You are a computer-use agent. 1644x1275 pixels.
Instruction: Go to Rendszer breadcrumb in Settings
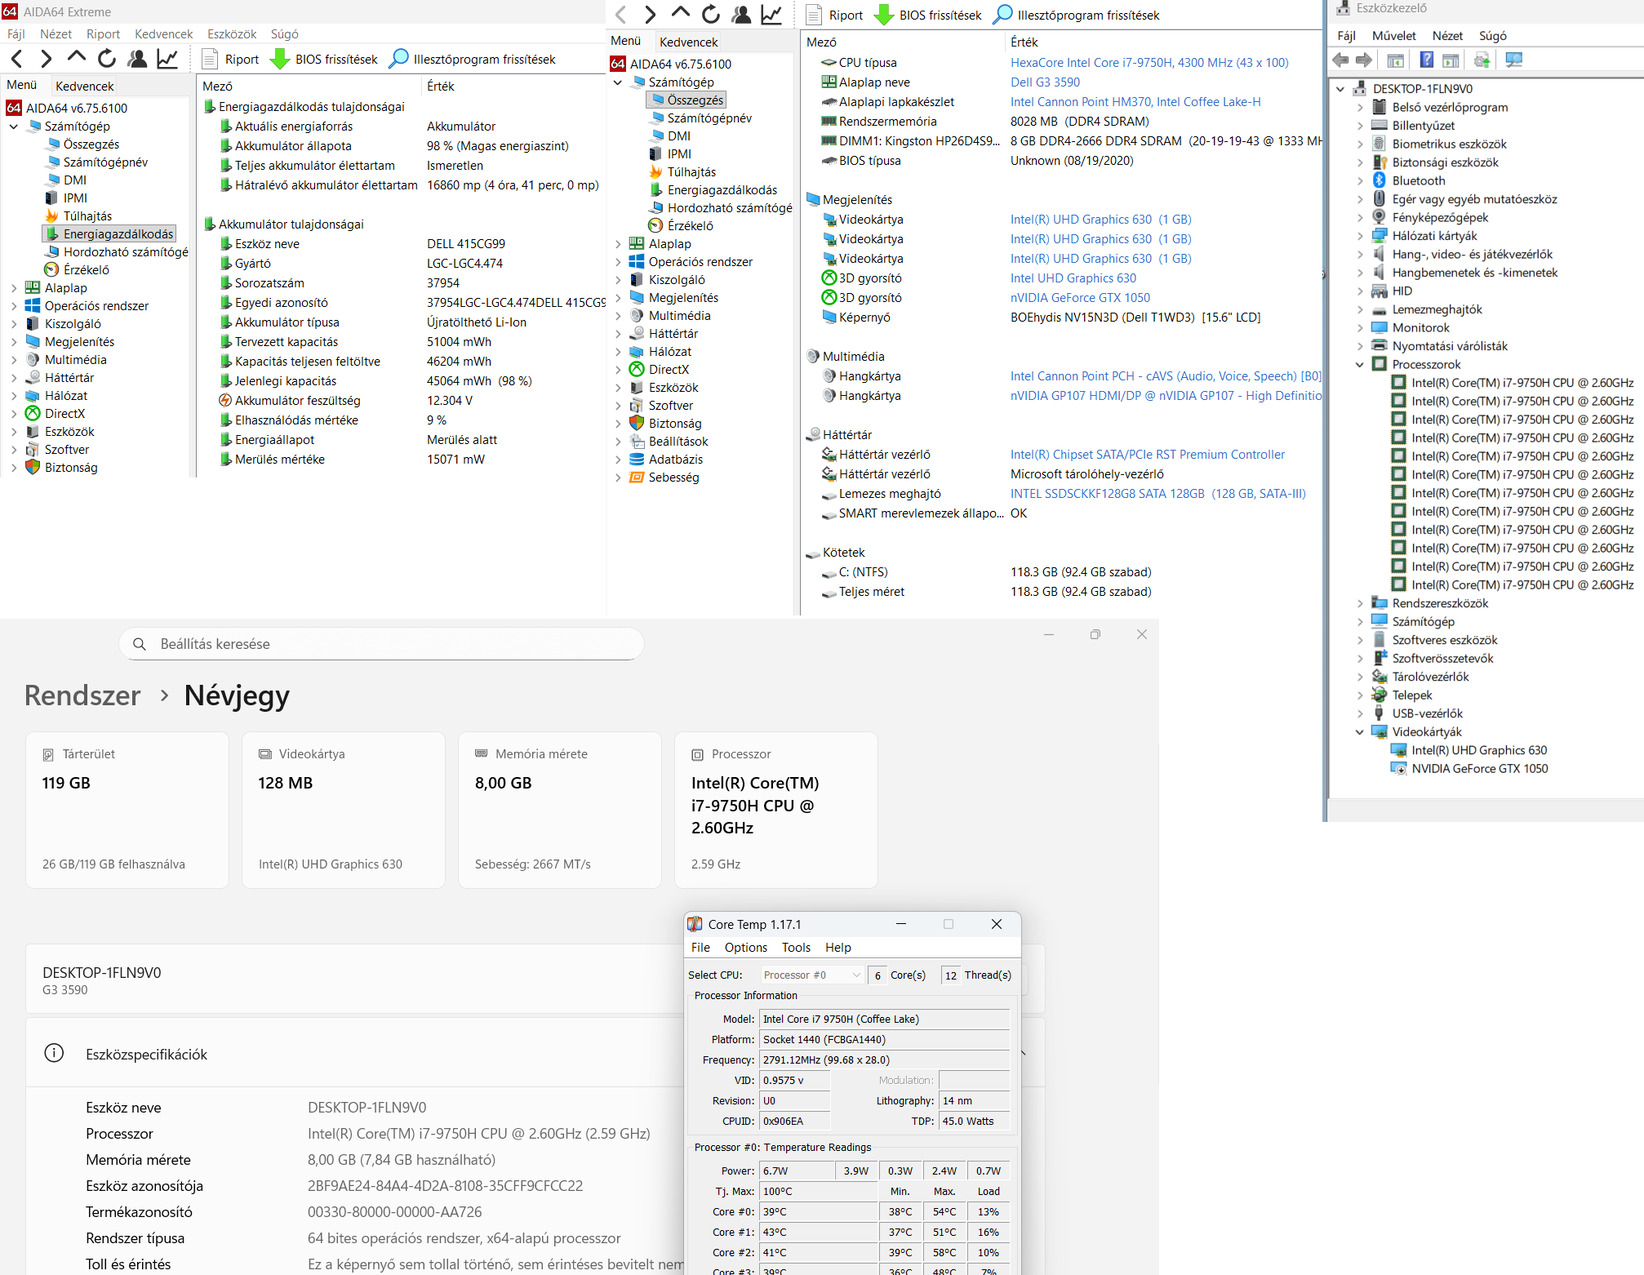tap(83, 695)
